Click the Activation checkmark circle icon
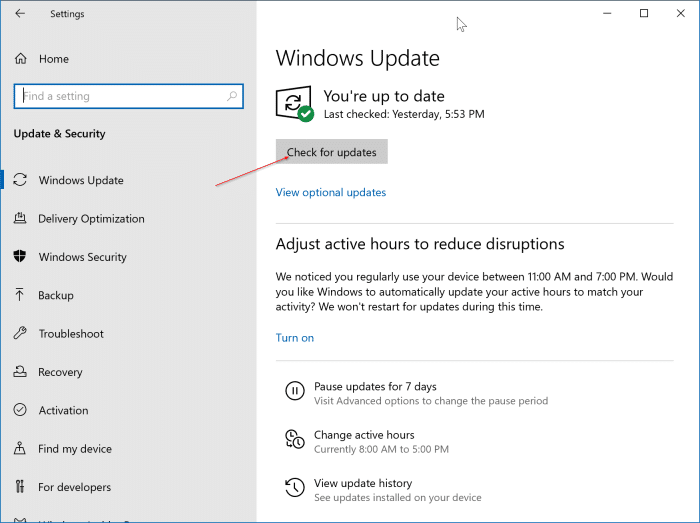This screenshot has height=523, width=700. pyautogui.click(x=20, y=410)
